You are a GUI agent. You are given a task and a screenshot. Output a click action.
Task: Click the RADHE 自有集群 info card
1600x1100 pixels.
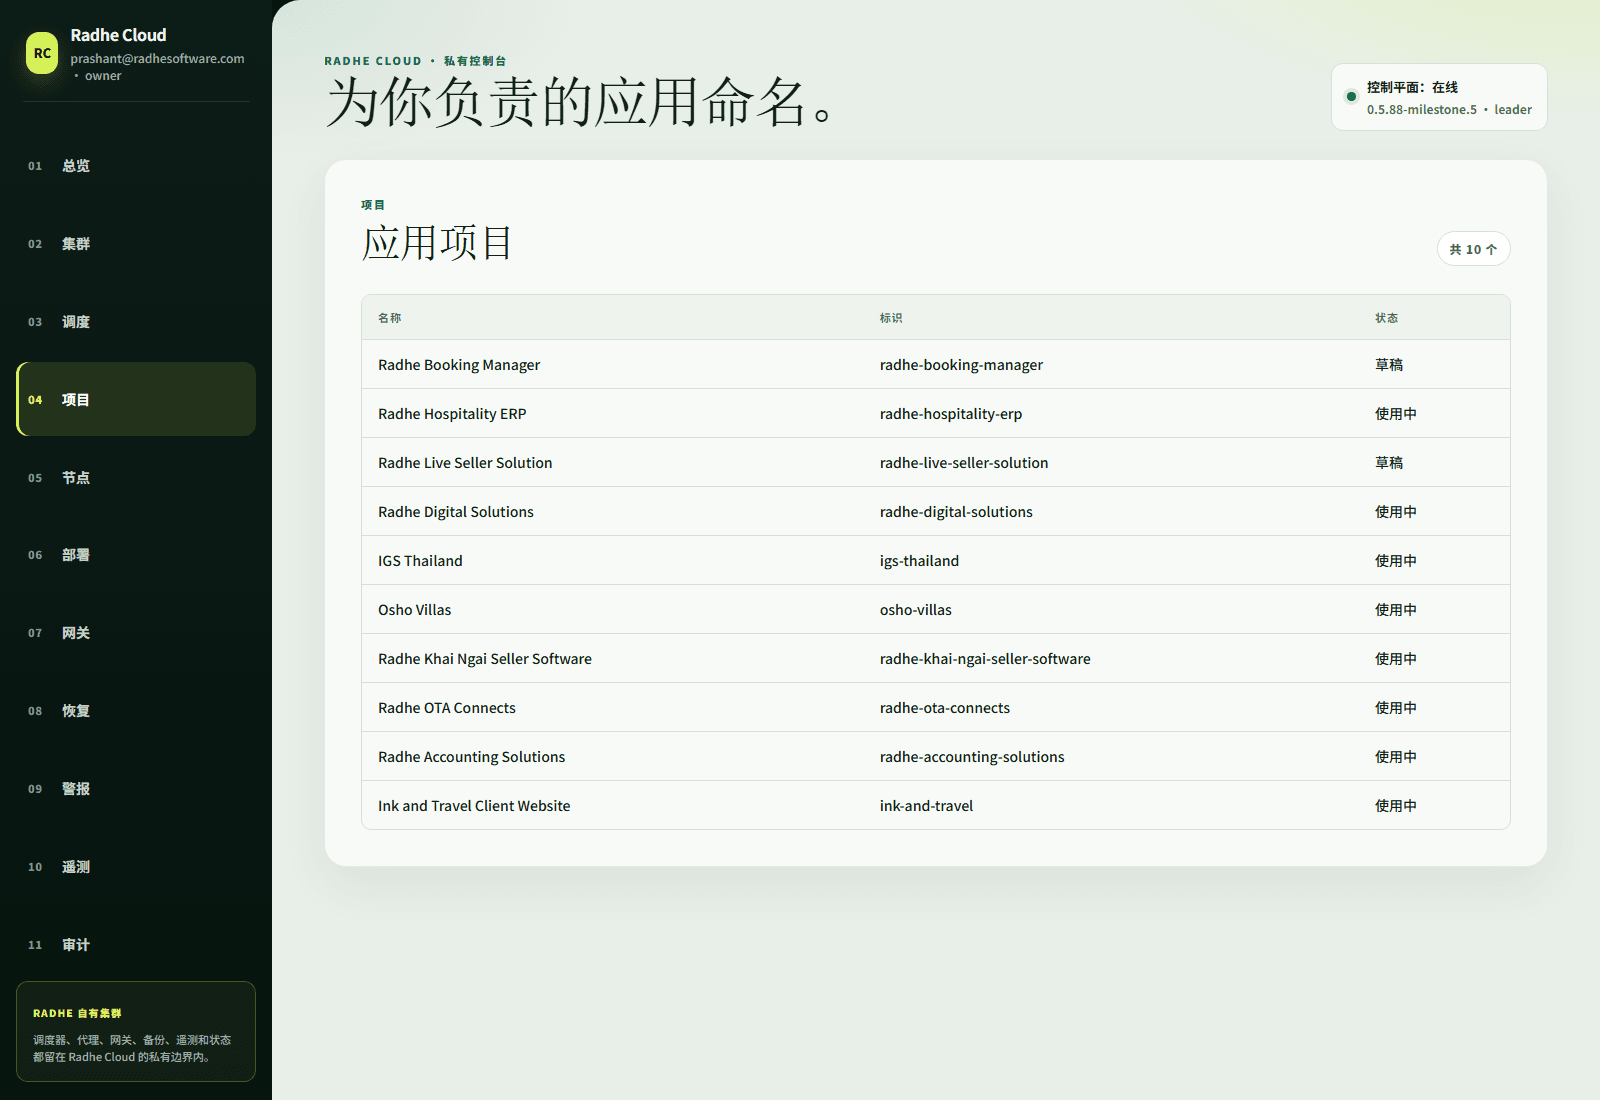point(136,1031)
